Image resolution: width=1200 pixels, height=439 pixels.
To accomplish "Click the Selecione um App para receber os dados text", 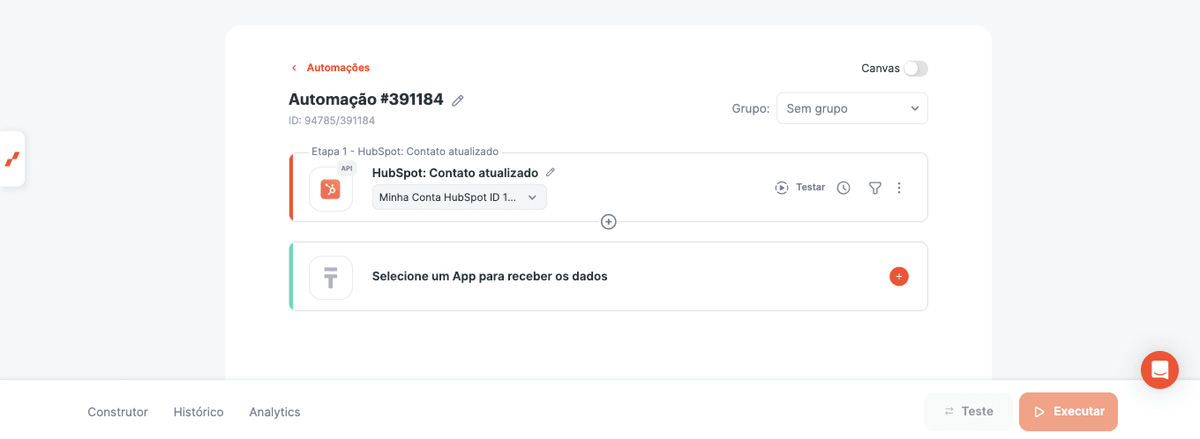I will click(490, 276).
